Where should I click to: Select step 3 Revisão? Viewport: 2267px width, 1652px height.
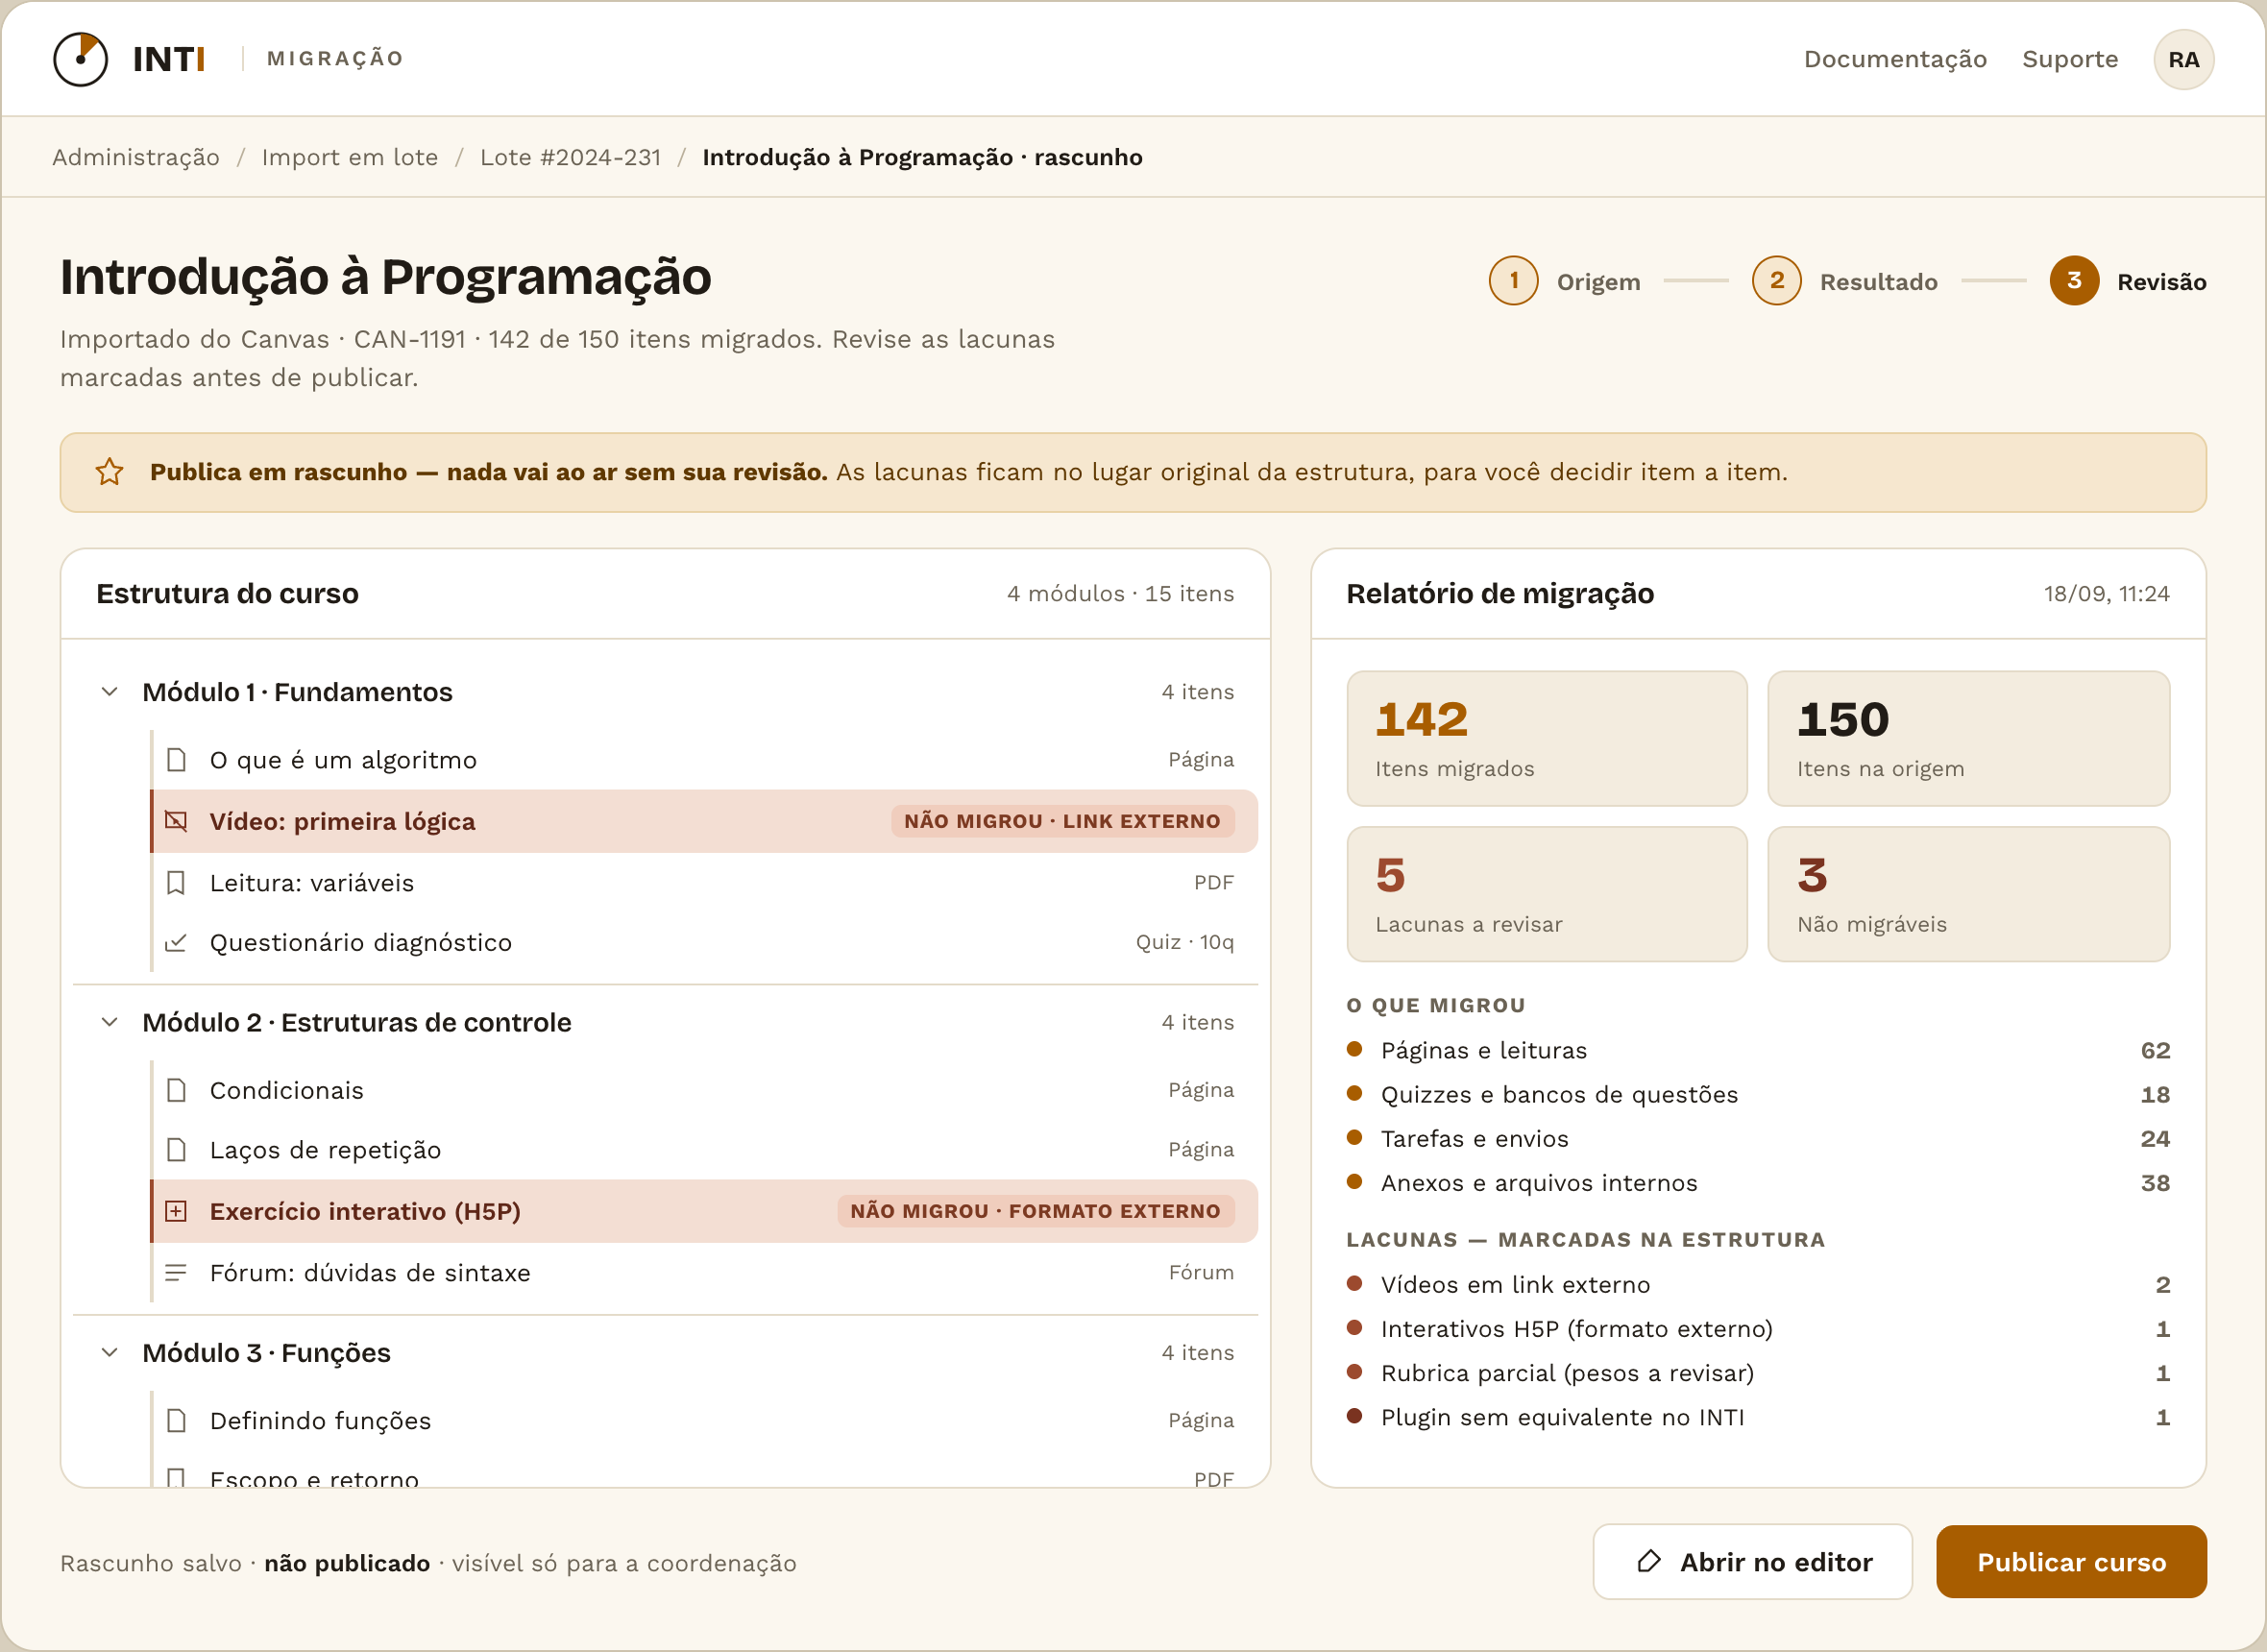(2128, 281)
